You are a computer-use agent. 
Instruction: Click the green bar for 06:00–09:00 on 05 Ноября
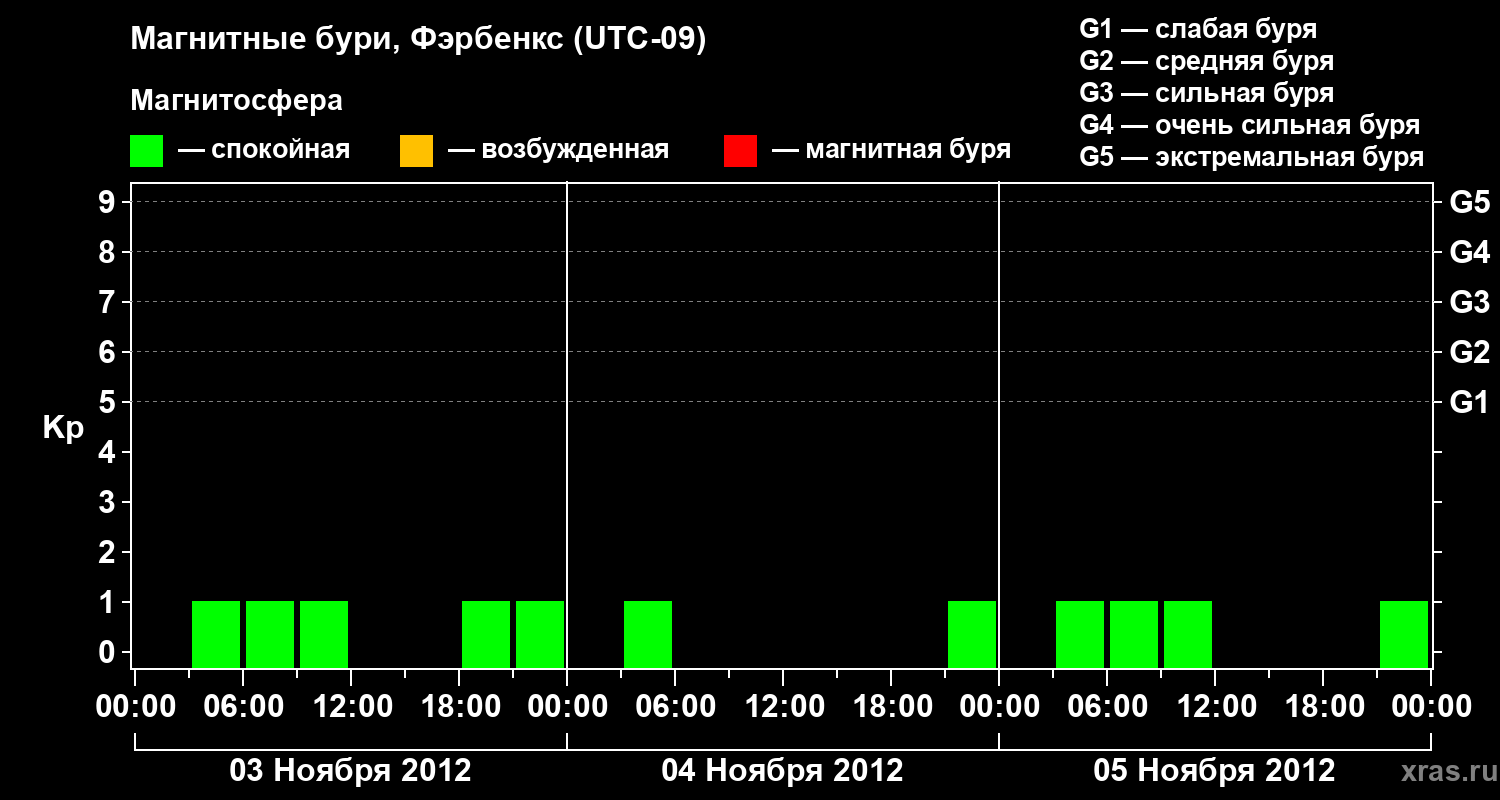point(1134,634)
